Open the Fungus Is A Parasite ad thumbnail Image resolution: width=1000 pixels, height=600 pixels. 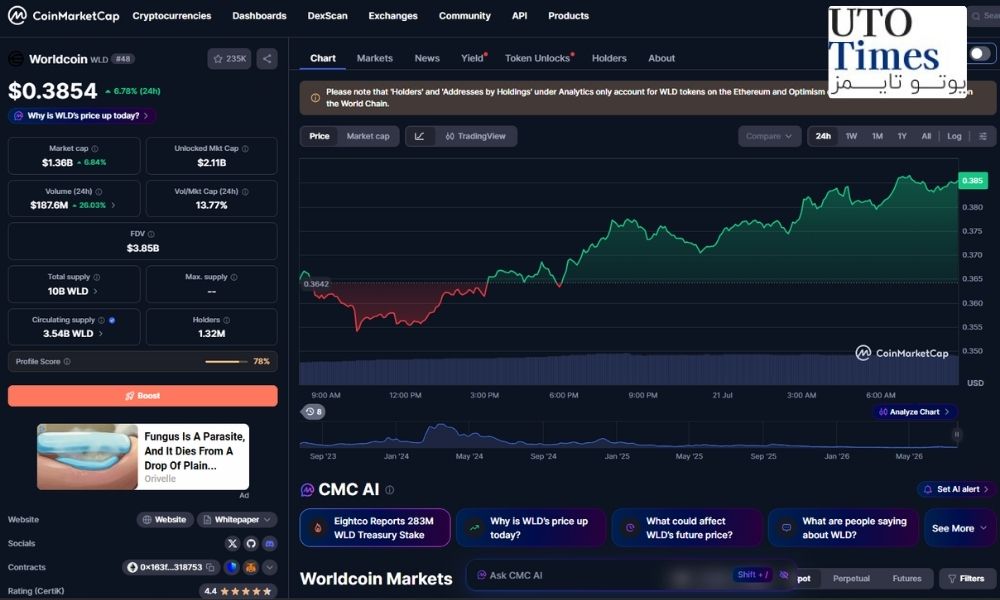click(87, 457)
